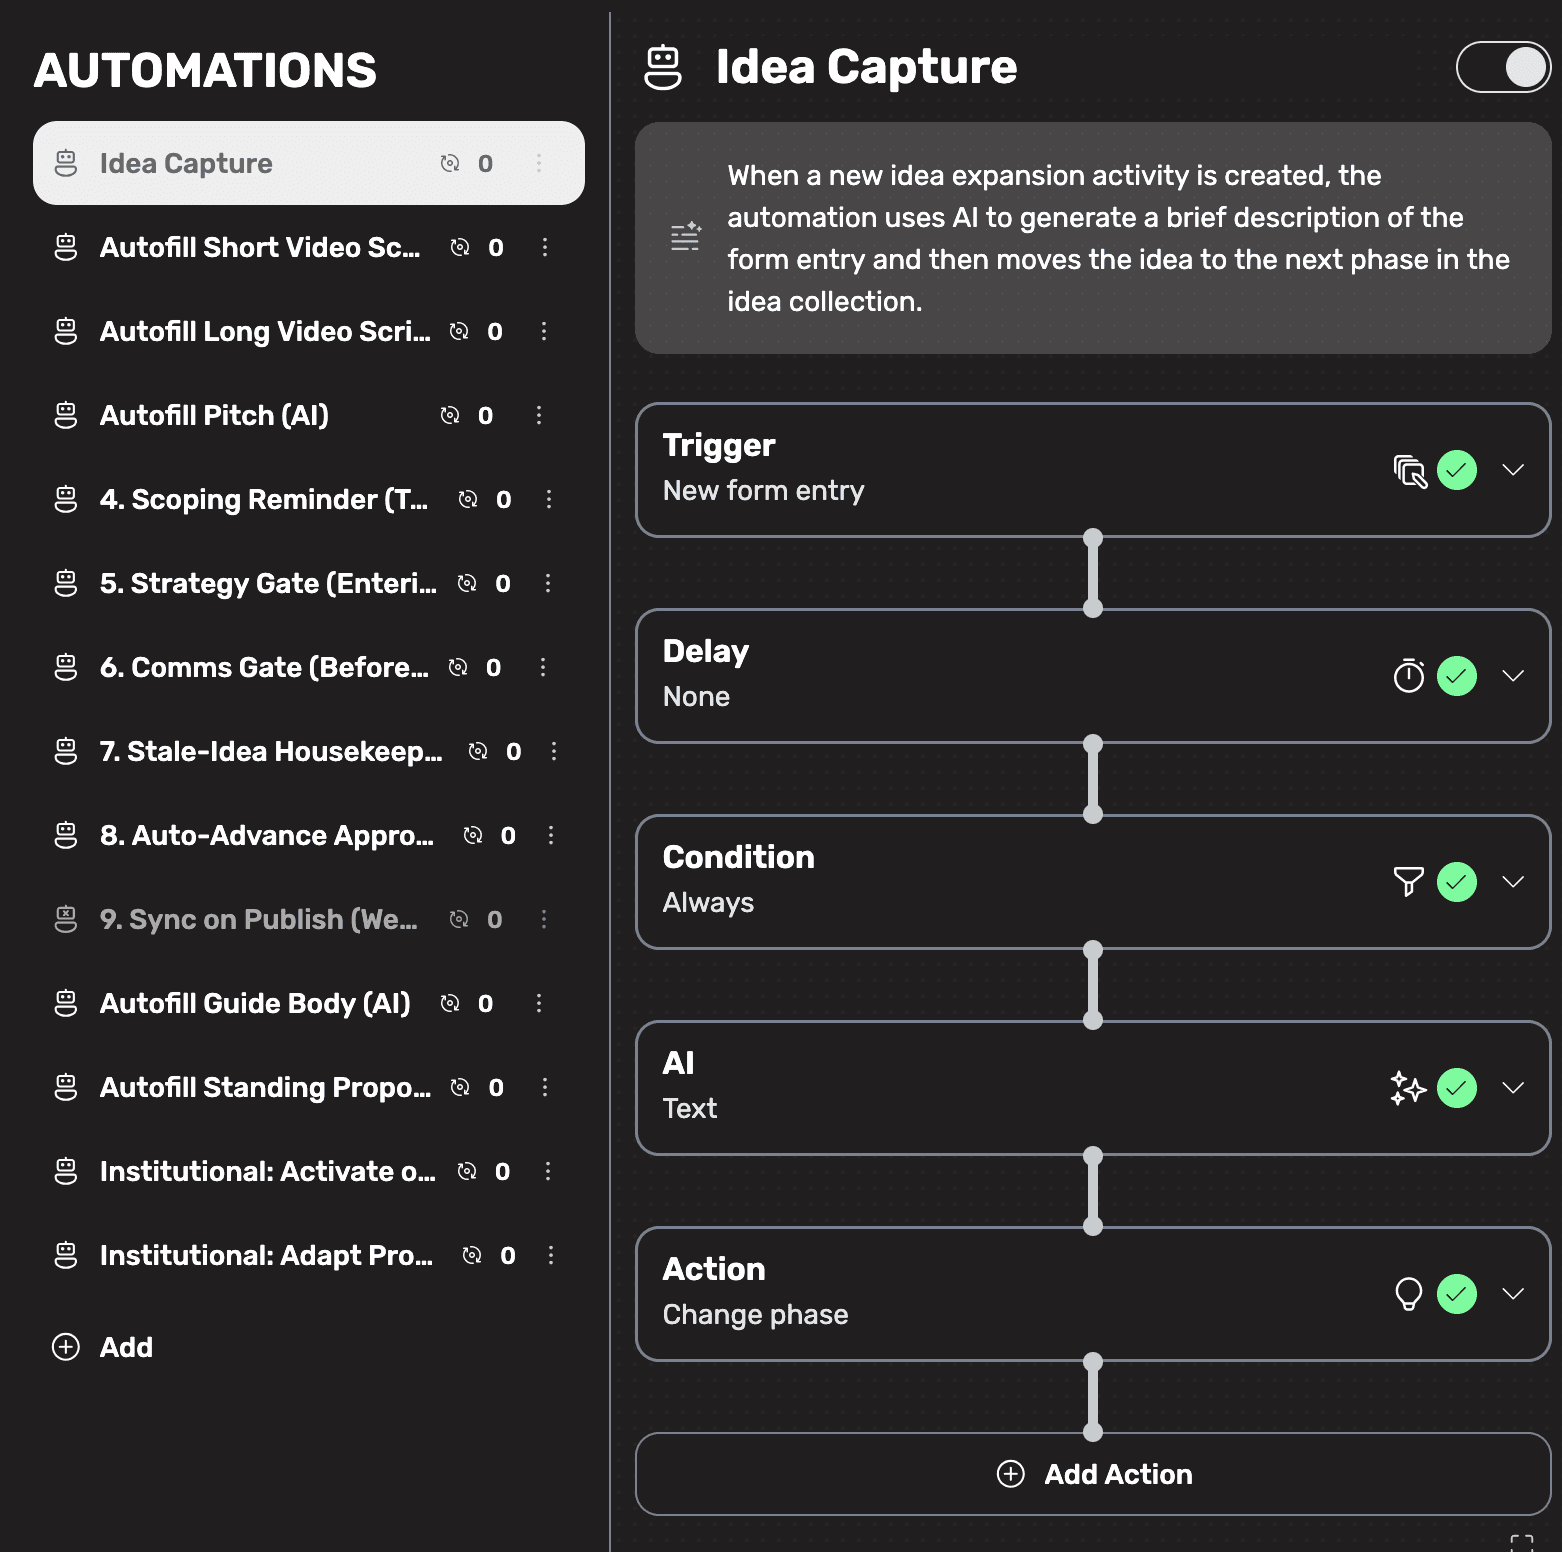Click run-count icon beside Autofill Guide Body
The height and width of the screenshot is (1552, 1562).
point(450,1003)
